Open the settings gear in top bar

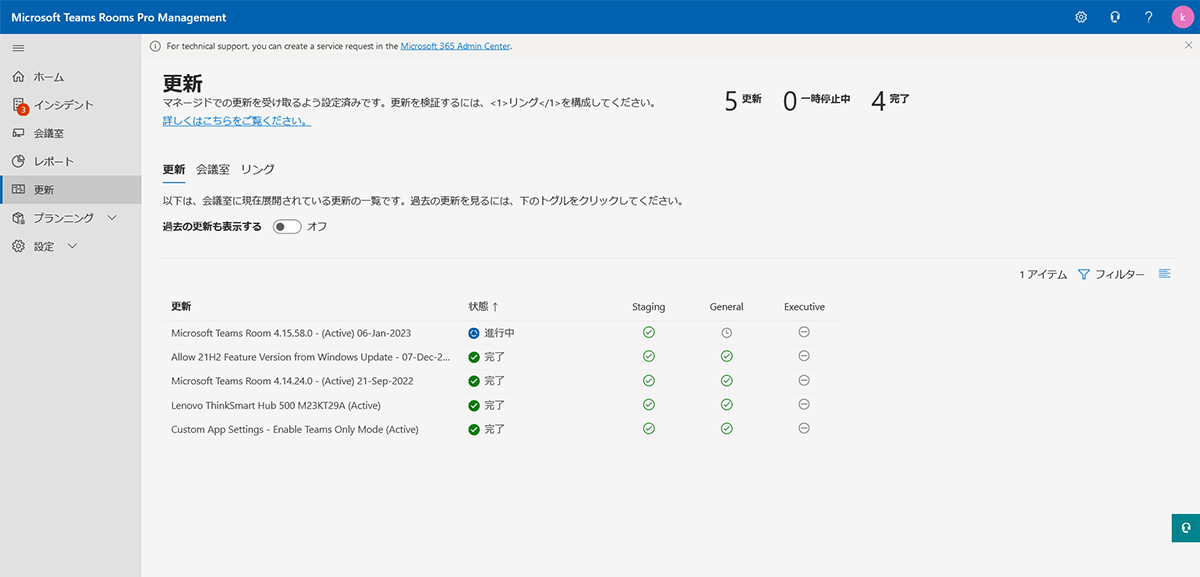[x=1080, y=17]
